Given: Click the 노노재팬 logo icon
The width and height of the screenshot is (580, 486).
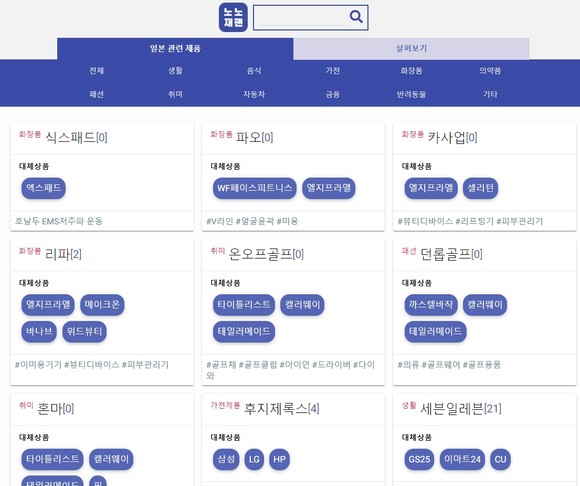Looking at the screenshot, I should tap(233, 17).
